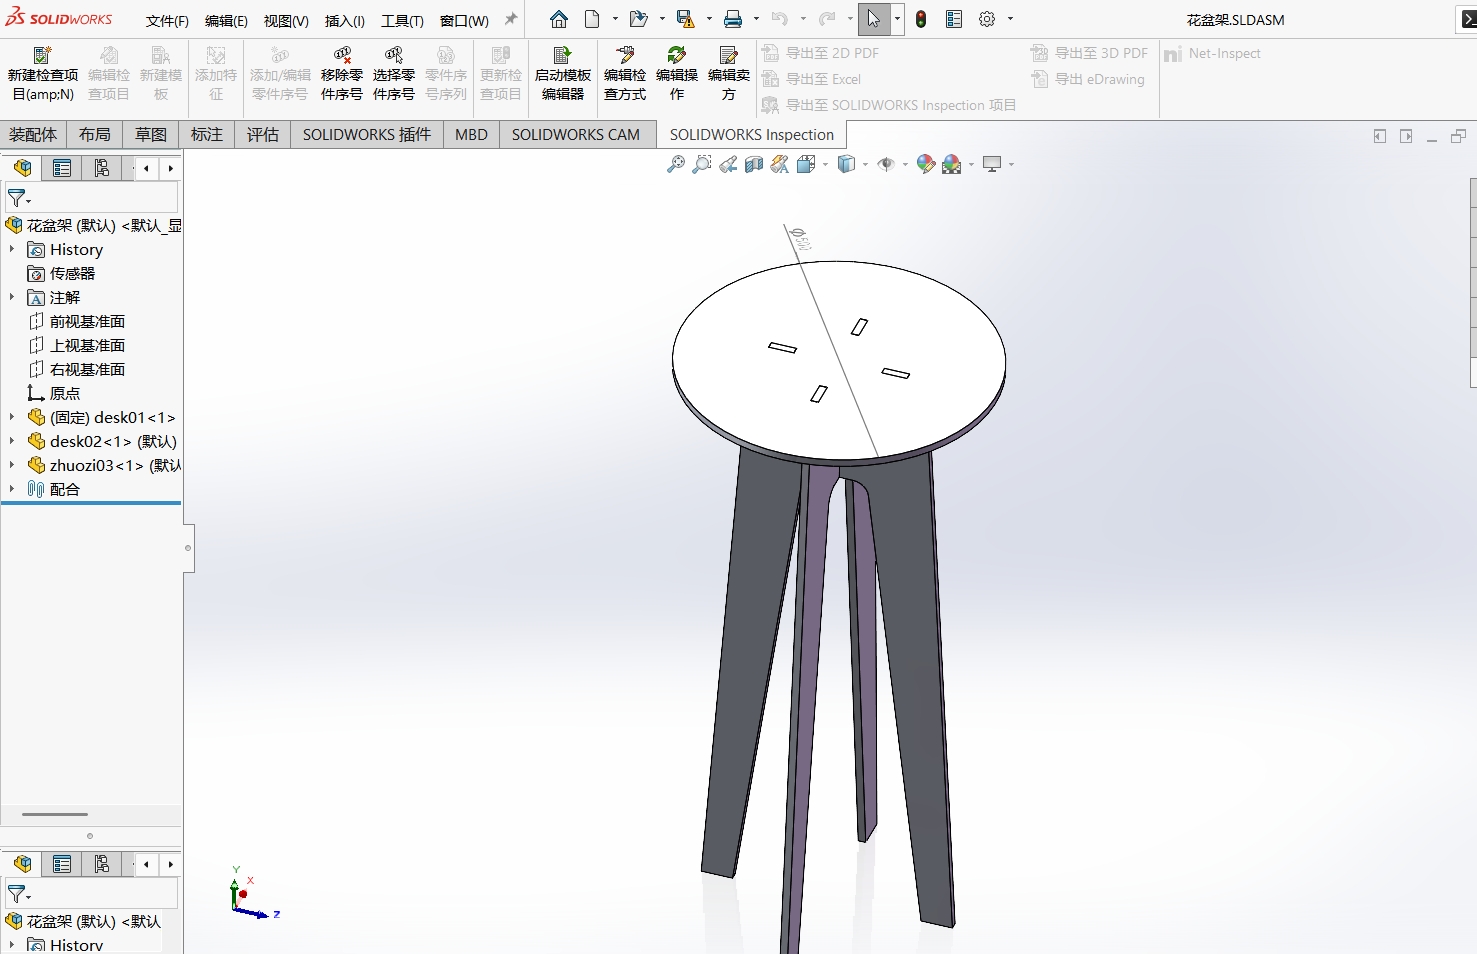Open File Properties list icon
The image size is (1477, 954).
(954, 19)
